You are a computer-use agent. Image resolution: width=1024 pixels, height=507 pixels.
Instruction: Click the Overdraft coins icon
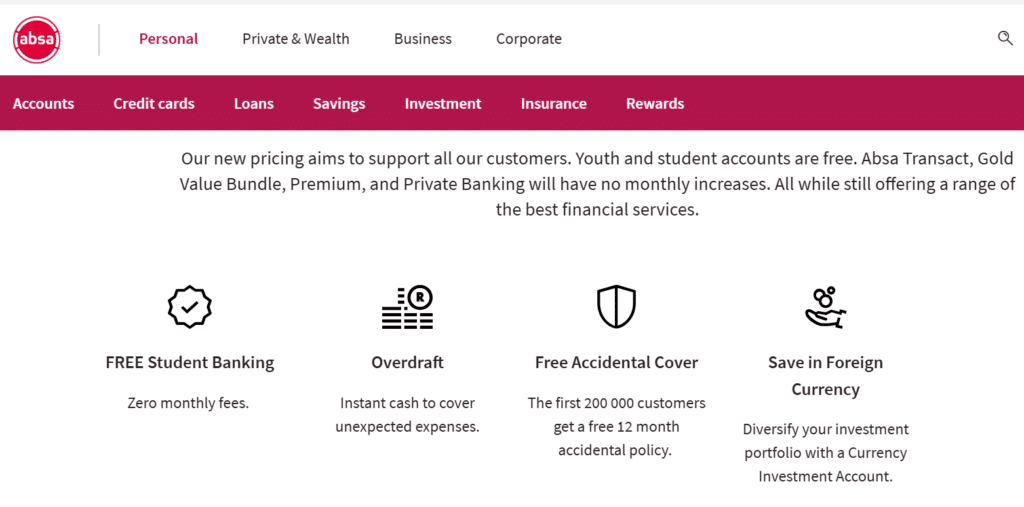[x=407, y=307]
